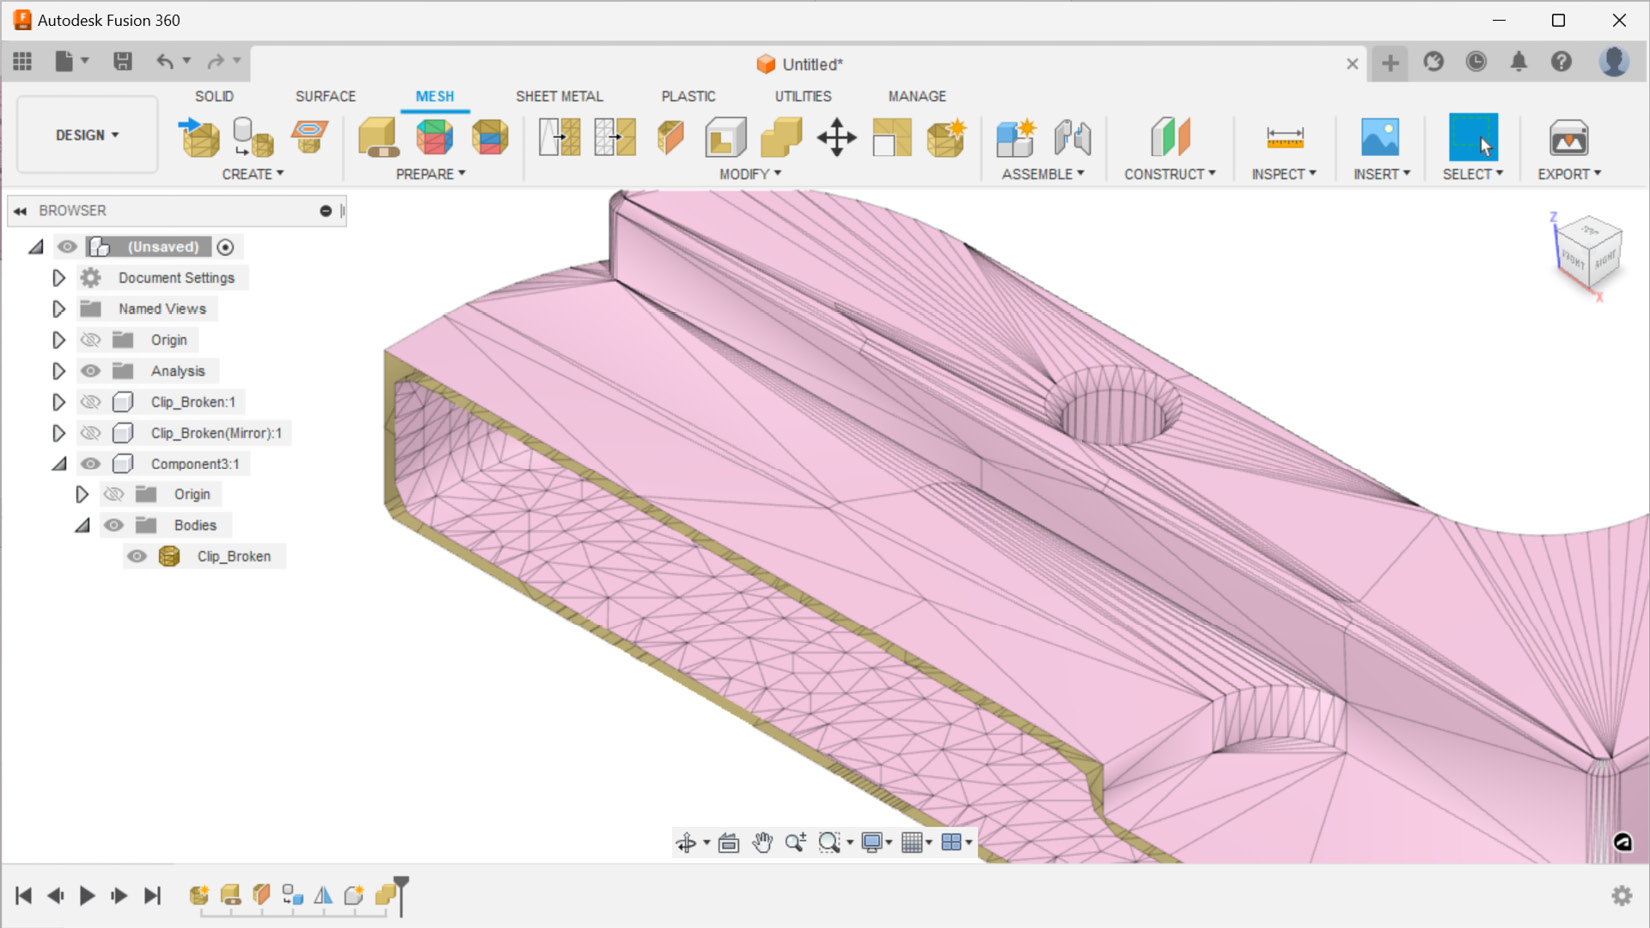The width and height of the screenshot is (1650, 928).
Task: Switch to the SURFACE tab
Action: pos(325,96)
